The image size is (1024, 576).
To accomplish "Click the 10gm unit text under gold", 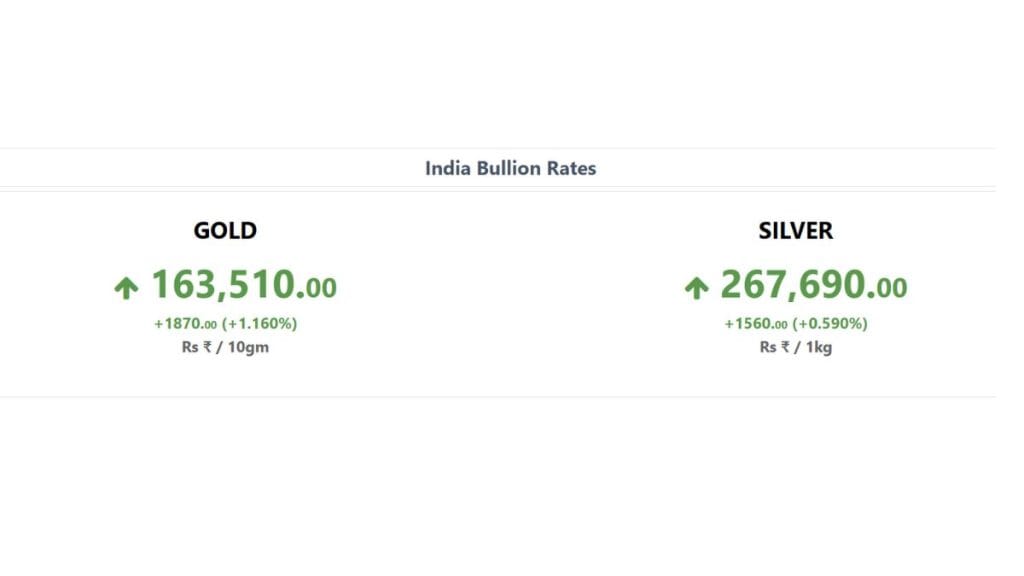I will (249, 348).
